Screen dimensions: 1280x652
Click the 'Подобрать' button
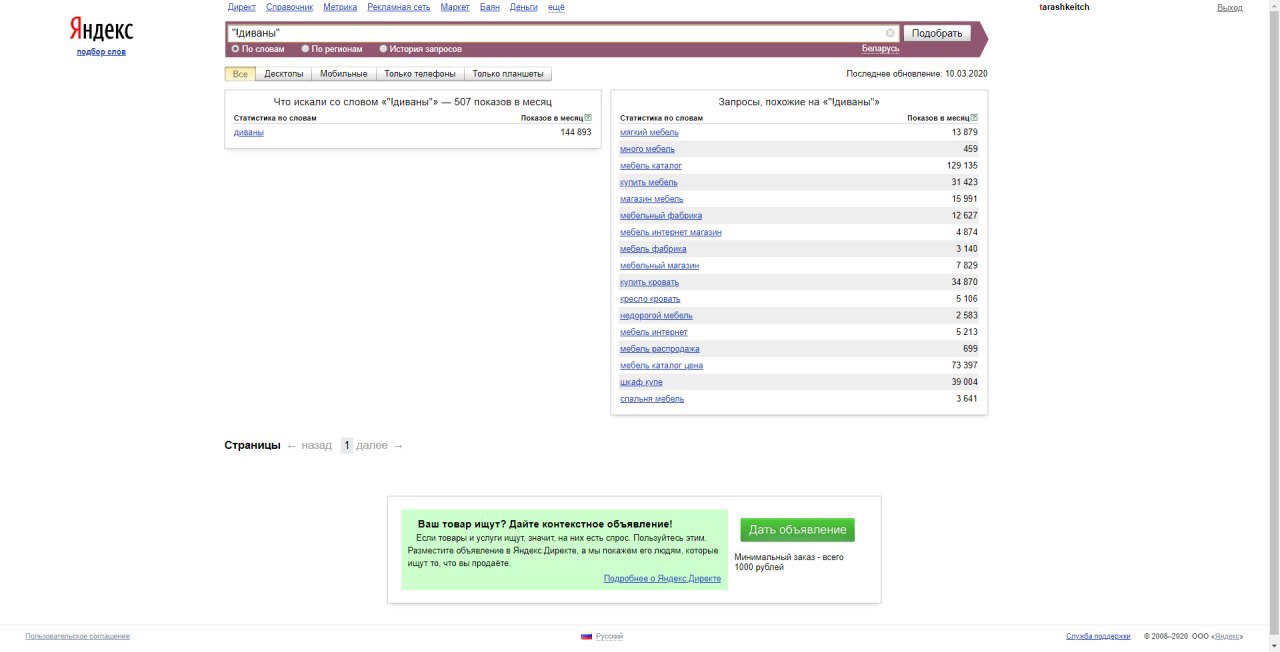937,33
